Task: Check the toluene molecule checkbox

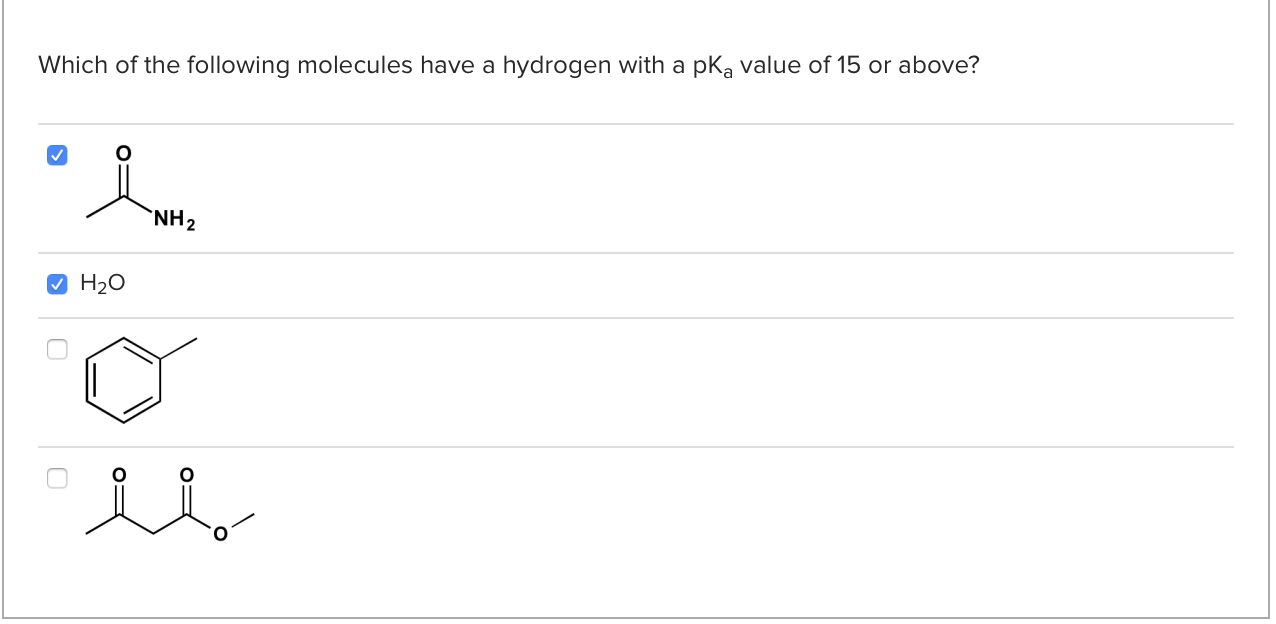Action: 57,348
